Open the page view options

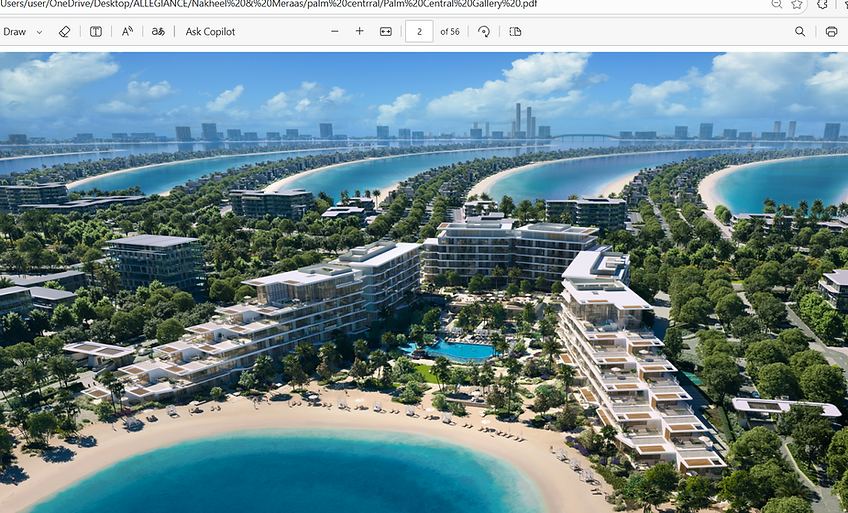515,31
